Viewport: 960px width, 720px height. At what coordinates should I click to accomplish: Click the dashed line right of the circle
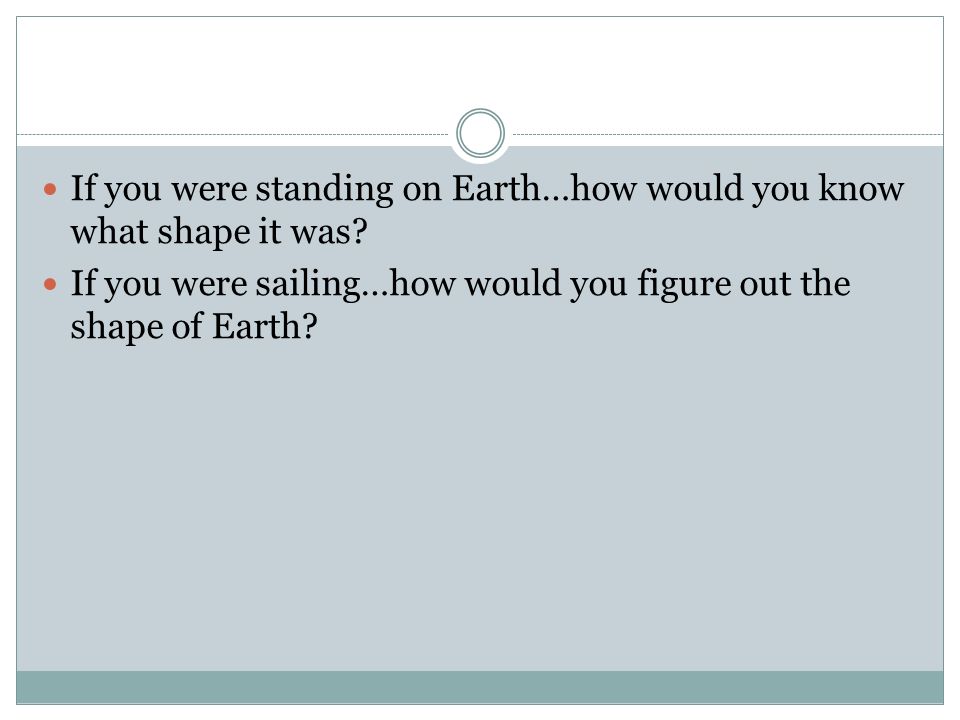pyautogui.click(x=728, y=134)
